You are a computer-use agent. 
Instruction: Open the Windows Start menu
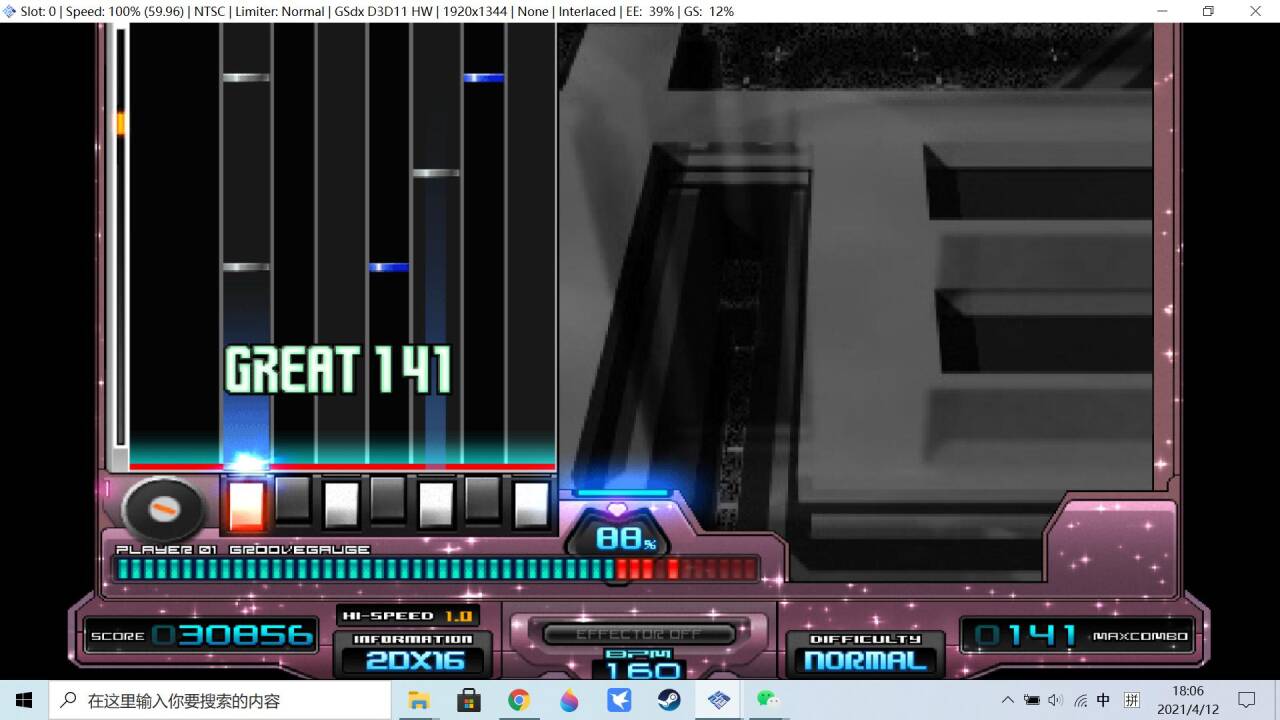24,700
